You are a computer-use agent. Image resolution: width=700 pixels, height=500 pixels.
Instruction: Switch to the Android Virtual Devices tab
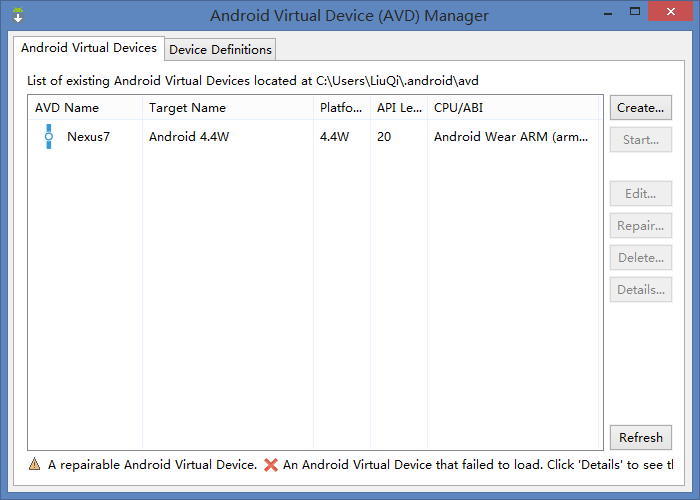(89, 48)
